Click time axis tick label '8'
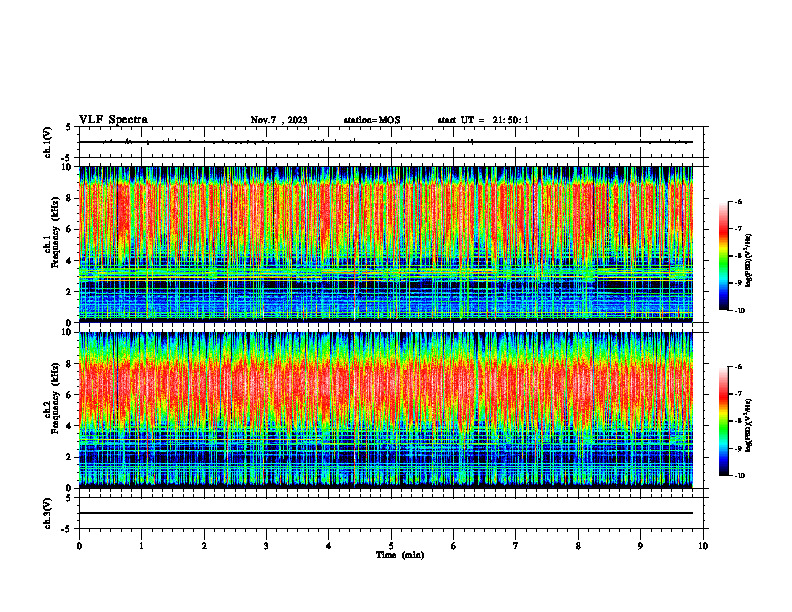 tap(578, 546)
